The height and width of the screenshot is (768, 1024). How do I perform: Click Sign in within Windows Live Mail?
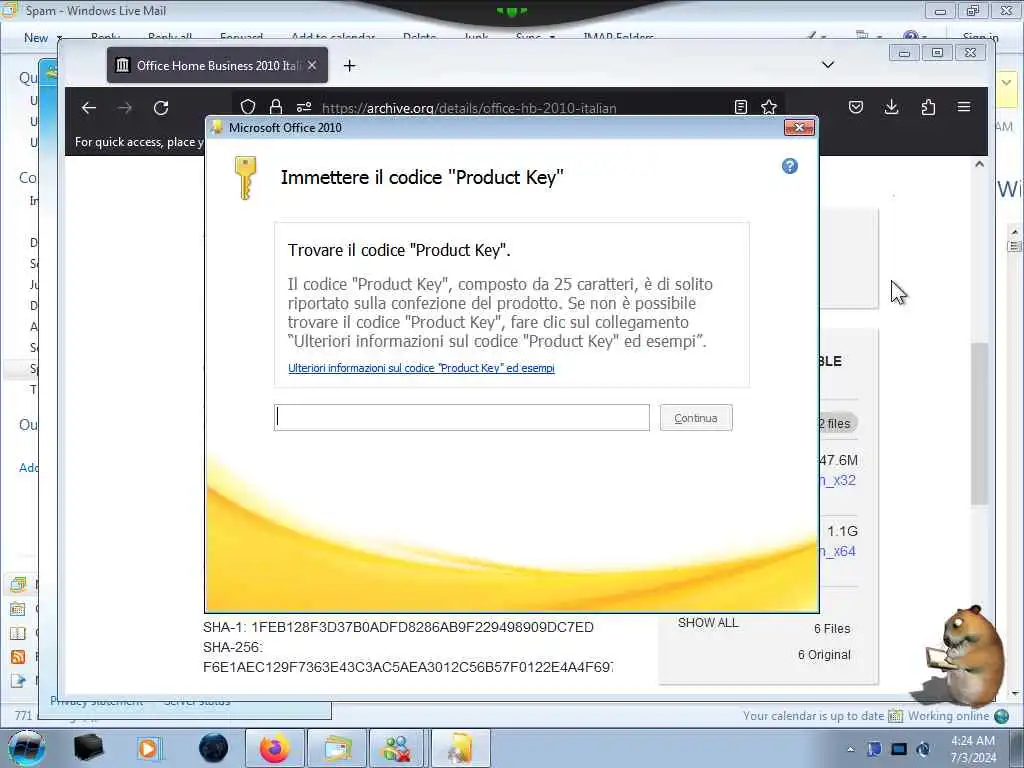click(x=980, y=38)
